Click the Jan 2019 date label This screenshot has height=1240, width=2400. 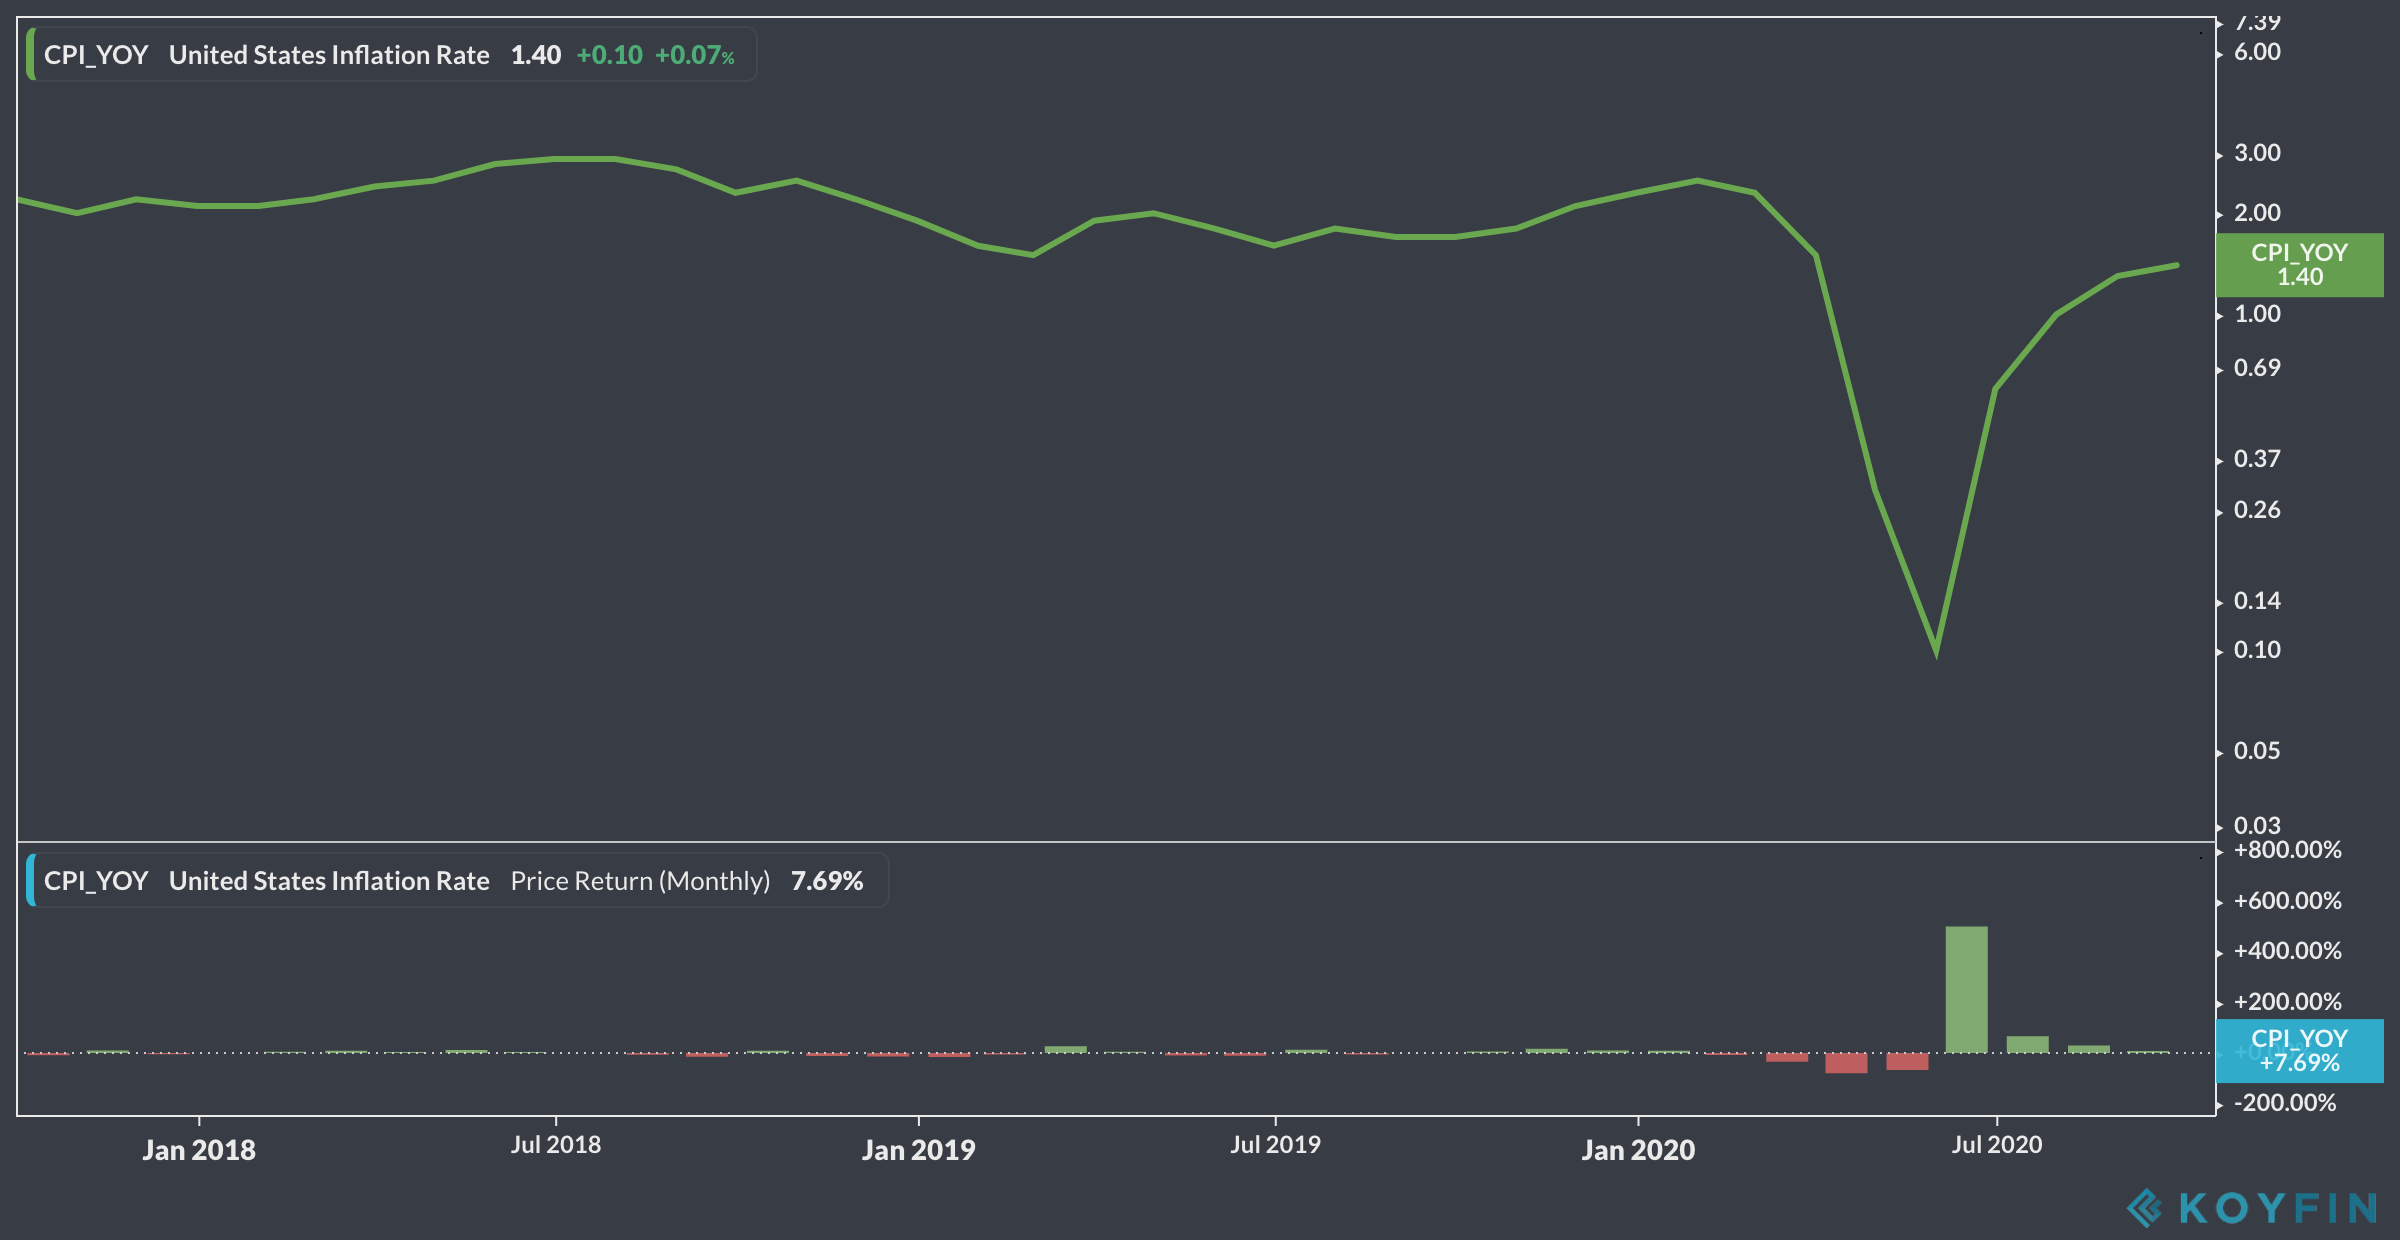pyautogui.click(x=918, y=1150)
